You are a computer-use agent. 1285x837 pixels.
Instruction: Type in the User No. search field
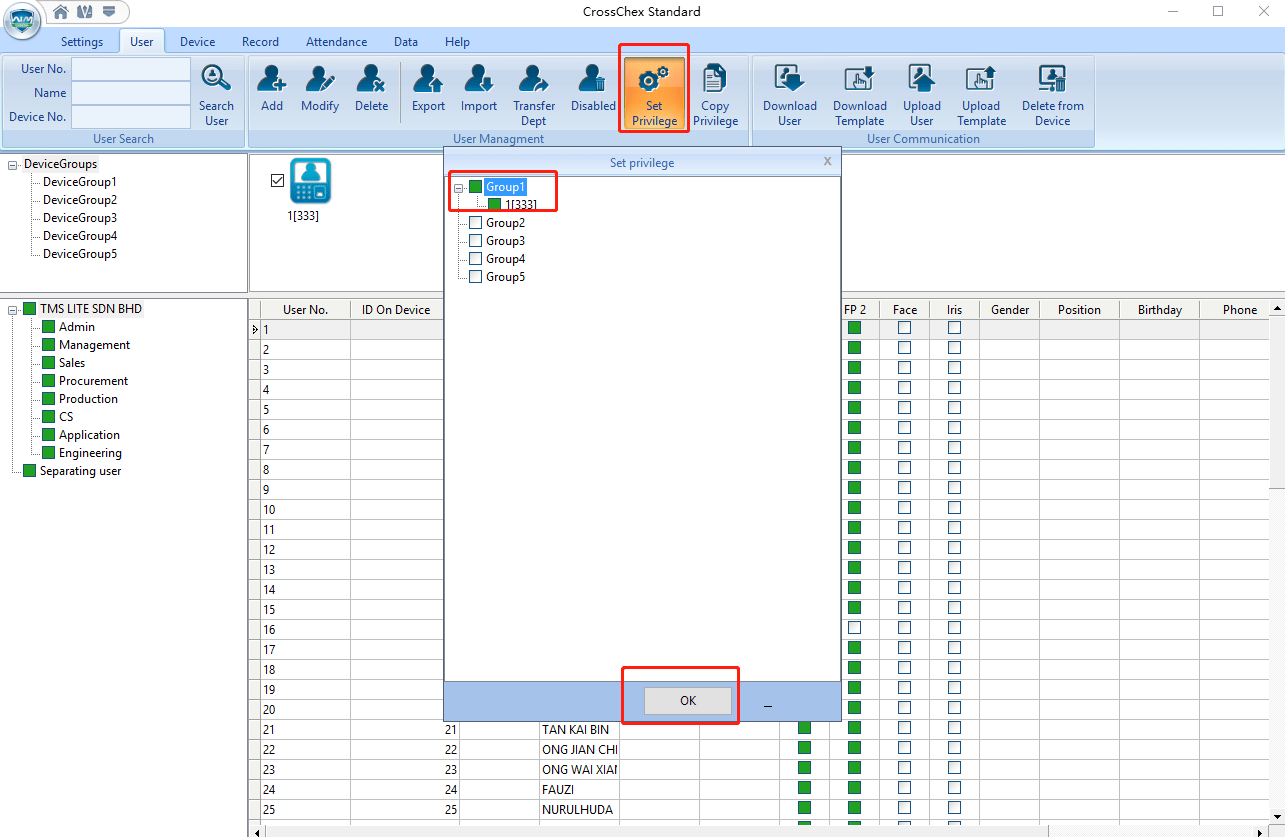click(x=130, y=69)
